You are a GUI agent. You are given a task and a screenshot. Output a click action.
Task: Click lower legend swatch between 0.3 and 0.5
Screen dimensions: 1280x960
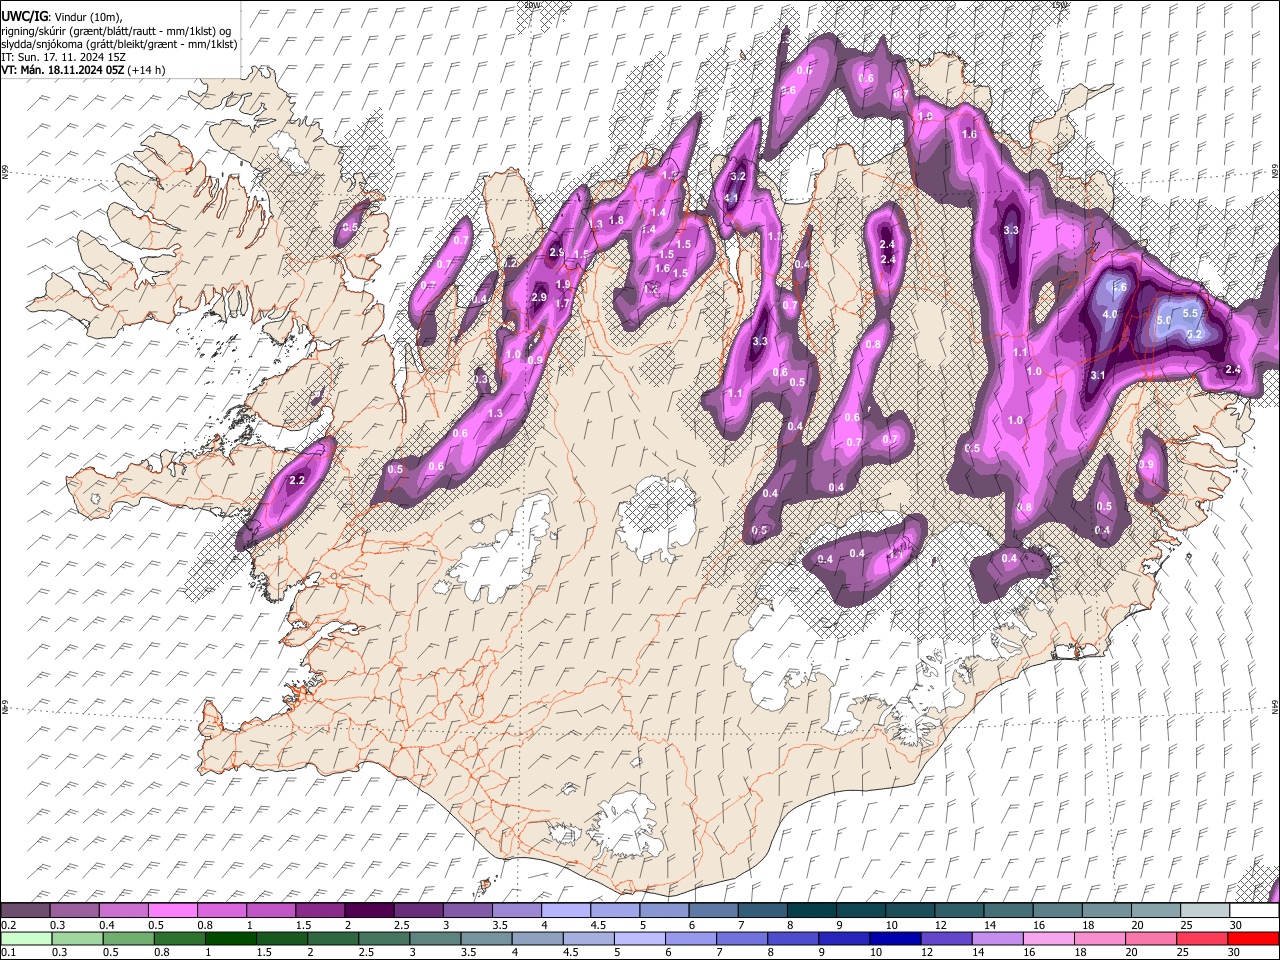(x=77, y=938)
